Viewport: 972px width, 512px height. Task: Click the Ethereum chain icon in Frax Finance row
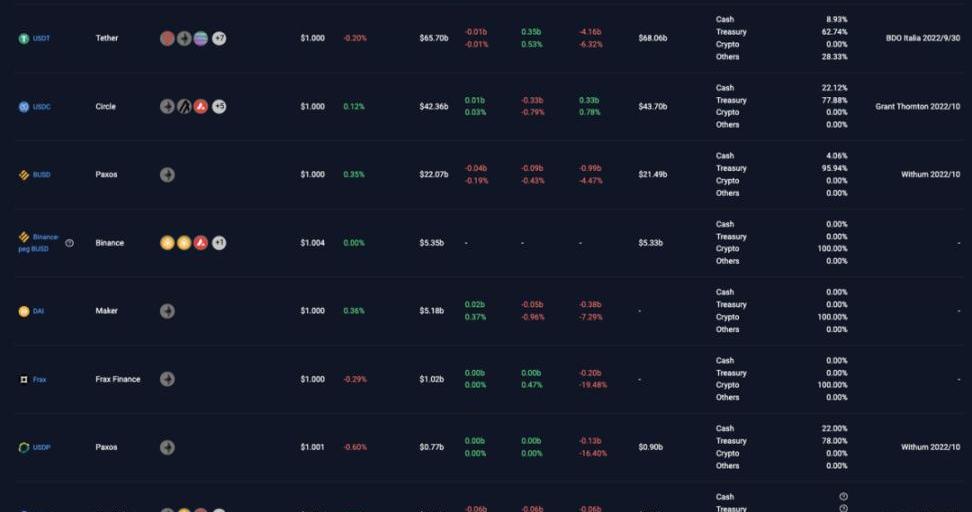167,380
